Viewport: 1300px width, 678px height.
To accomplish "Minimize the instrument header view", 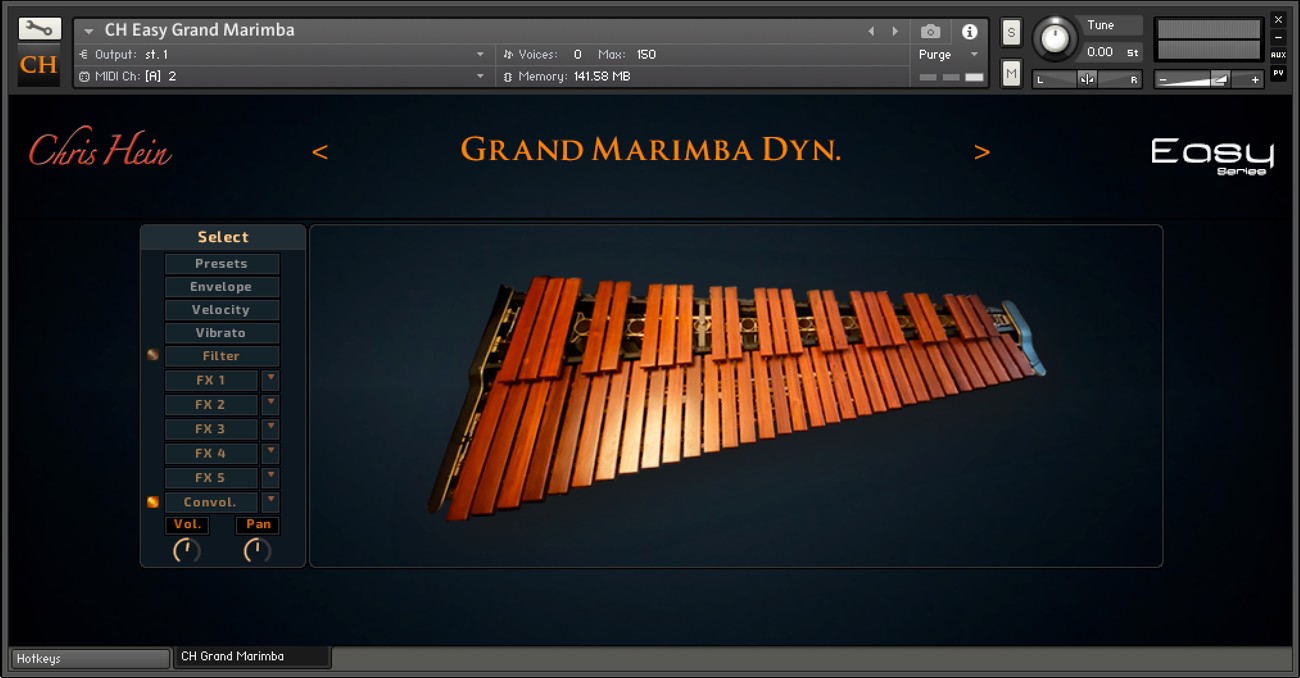I will coord(1278,37).
